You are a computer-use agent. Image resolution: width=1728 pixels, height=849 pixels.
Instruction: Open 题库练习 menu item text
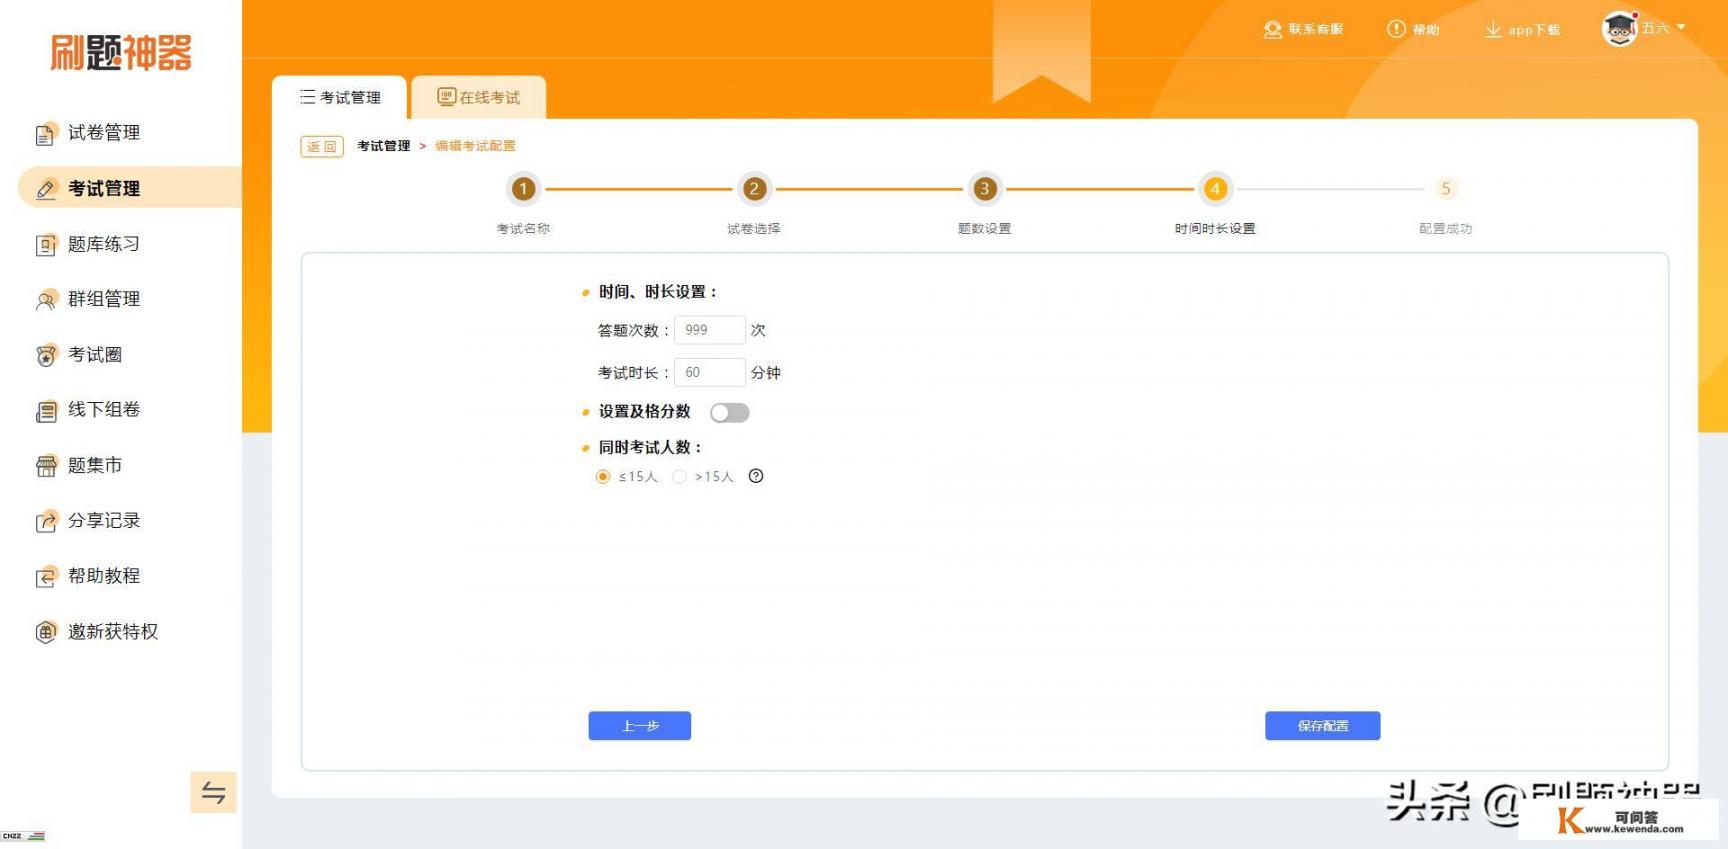pos(104,244)
